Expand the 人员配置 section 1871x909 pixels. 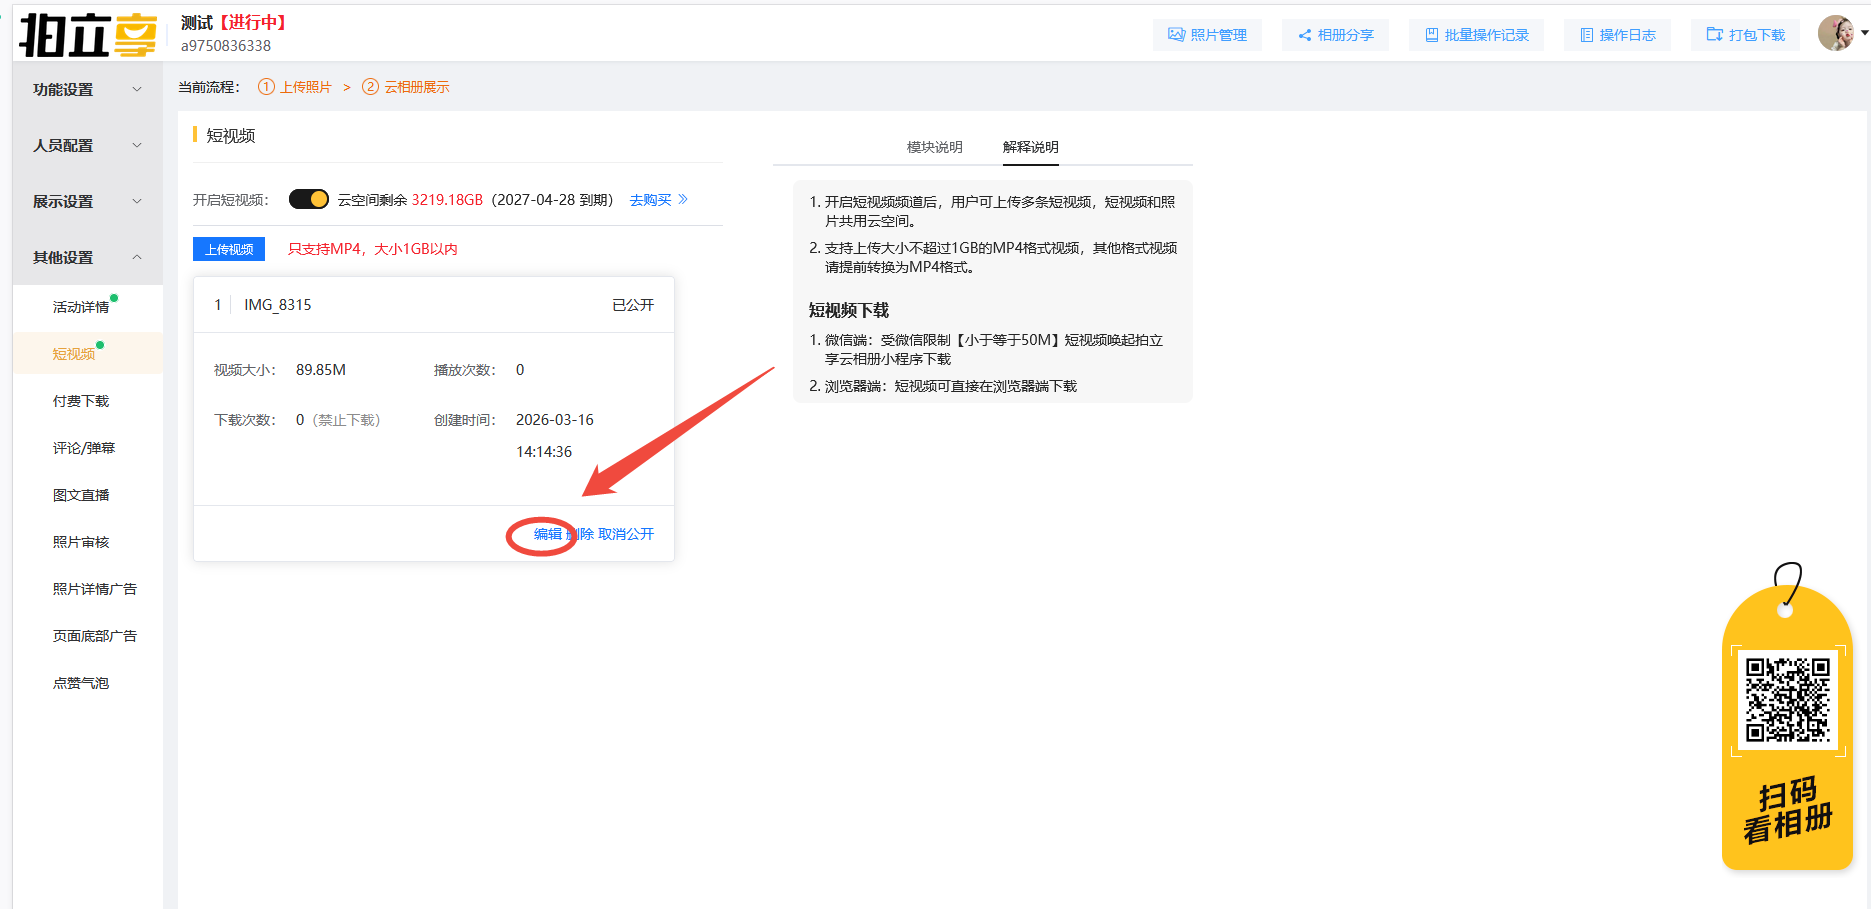[x=87, y=144]
